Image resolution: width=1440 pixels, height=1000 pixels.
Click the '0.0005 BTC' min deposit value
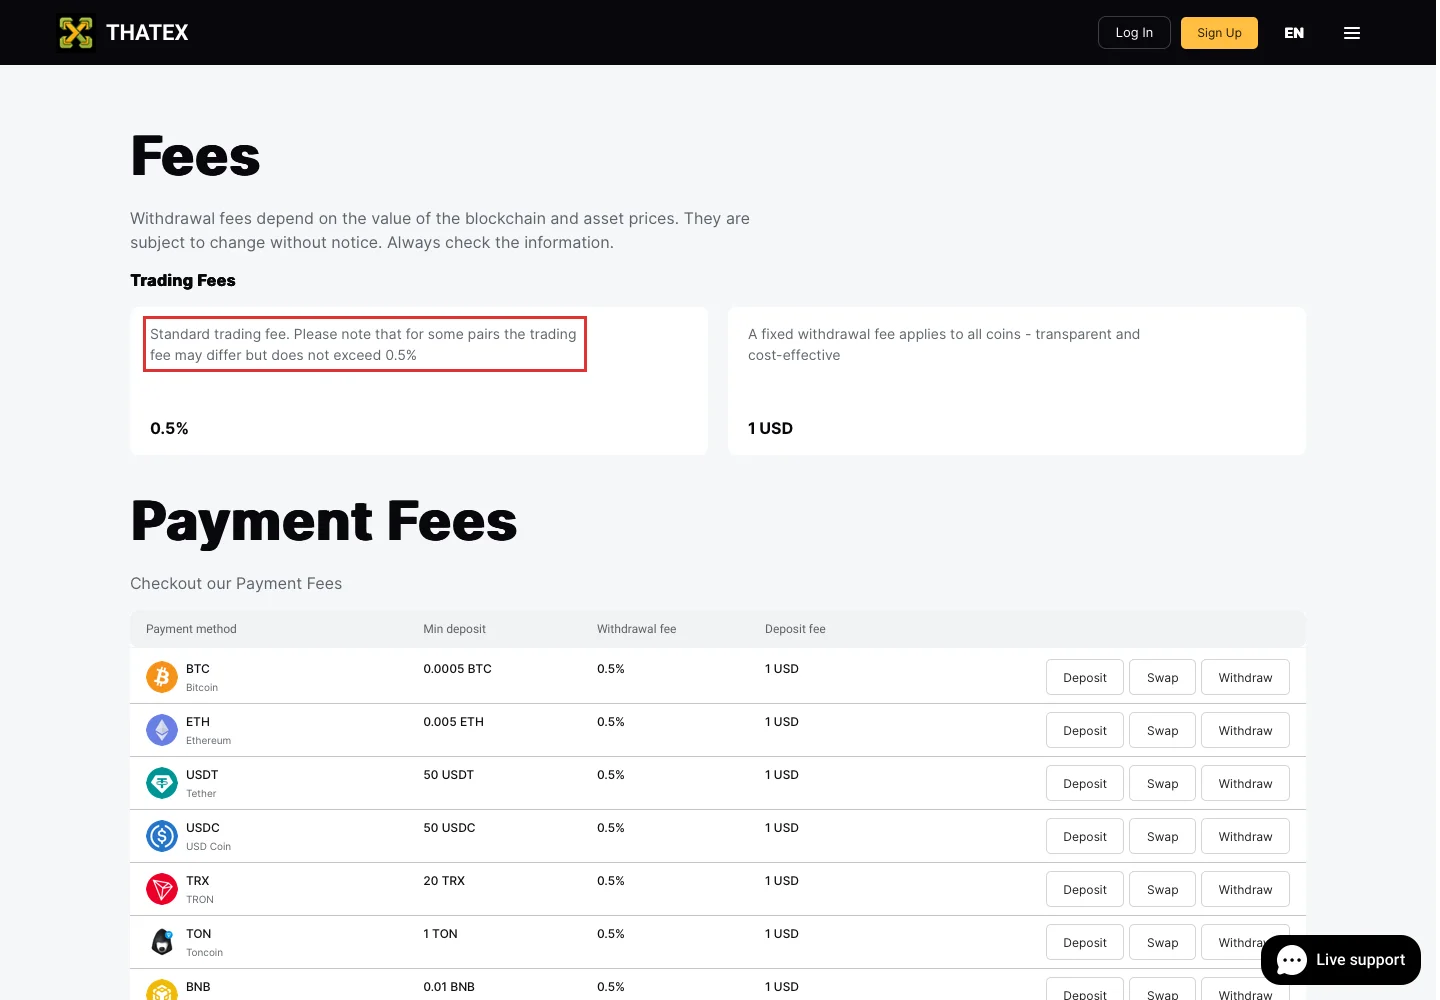tap(457, 669)
